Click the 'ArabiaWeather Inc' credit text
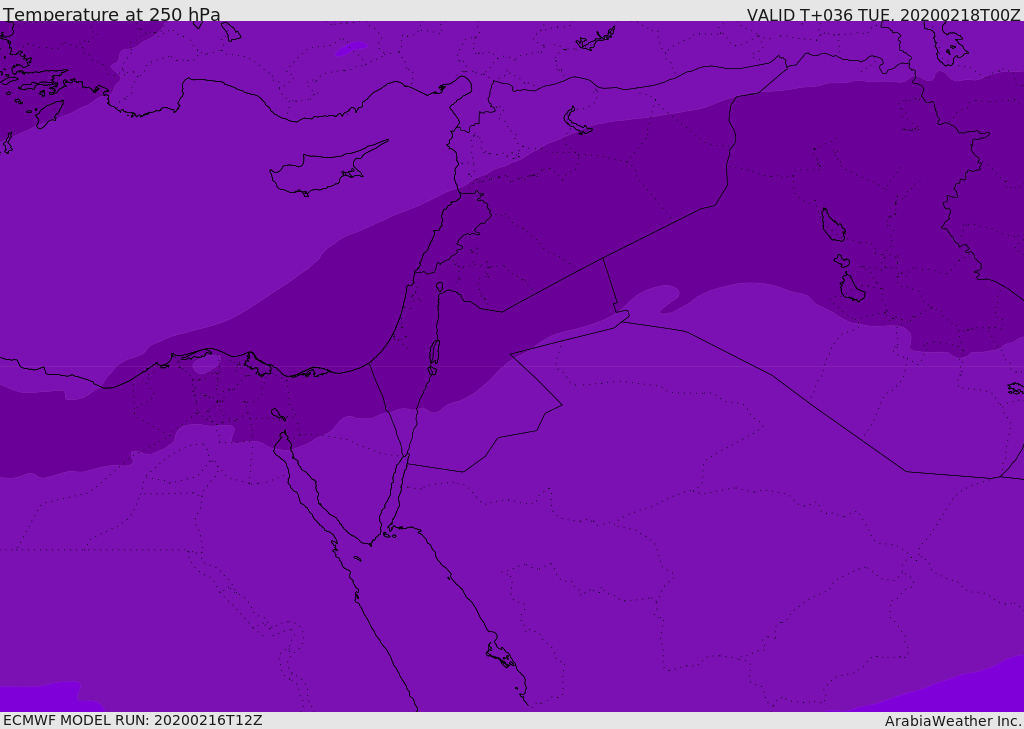Viewport: 1024px width, 729px height. (x=953, y=721)
